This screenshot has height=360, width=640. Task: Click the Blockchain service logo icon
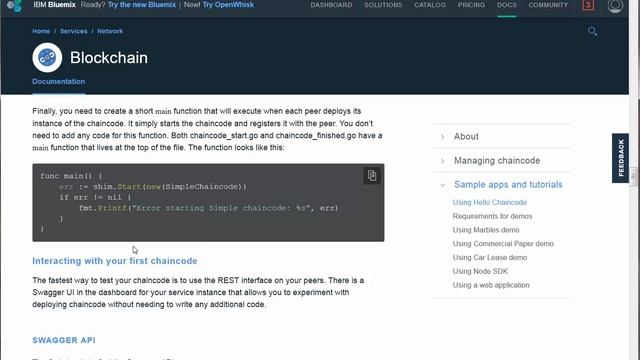click(47, 58)
